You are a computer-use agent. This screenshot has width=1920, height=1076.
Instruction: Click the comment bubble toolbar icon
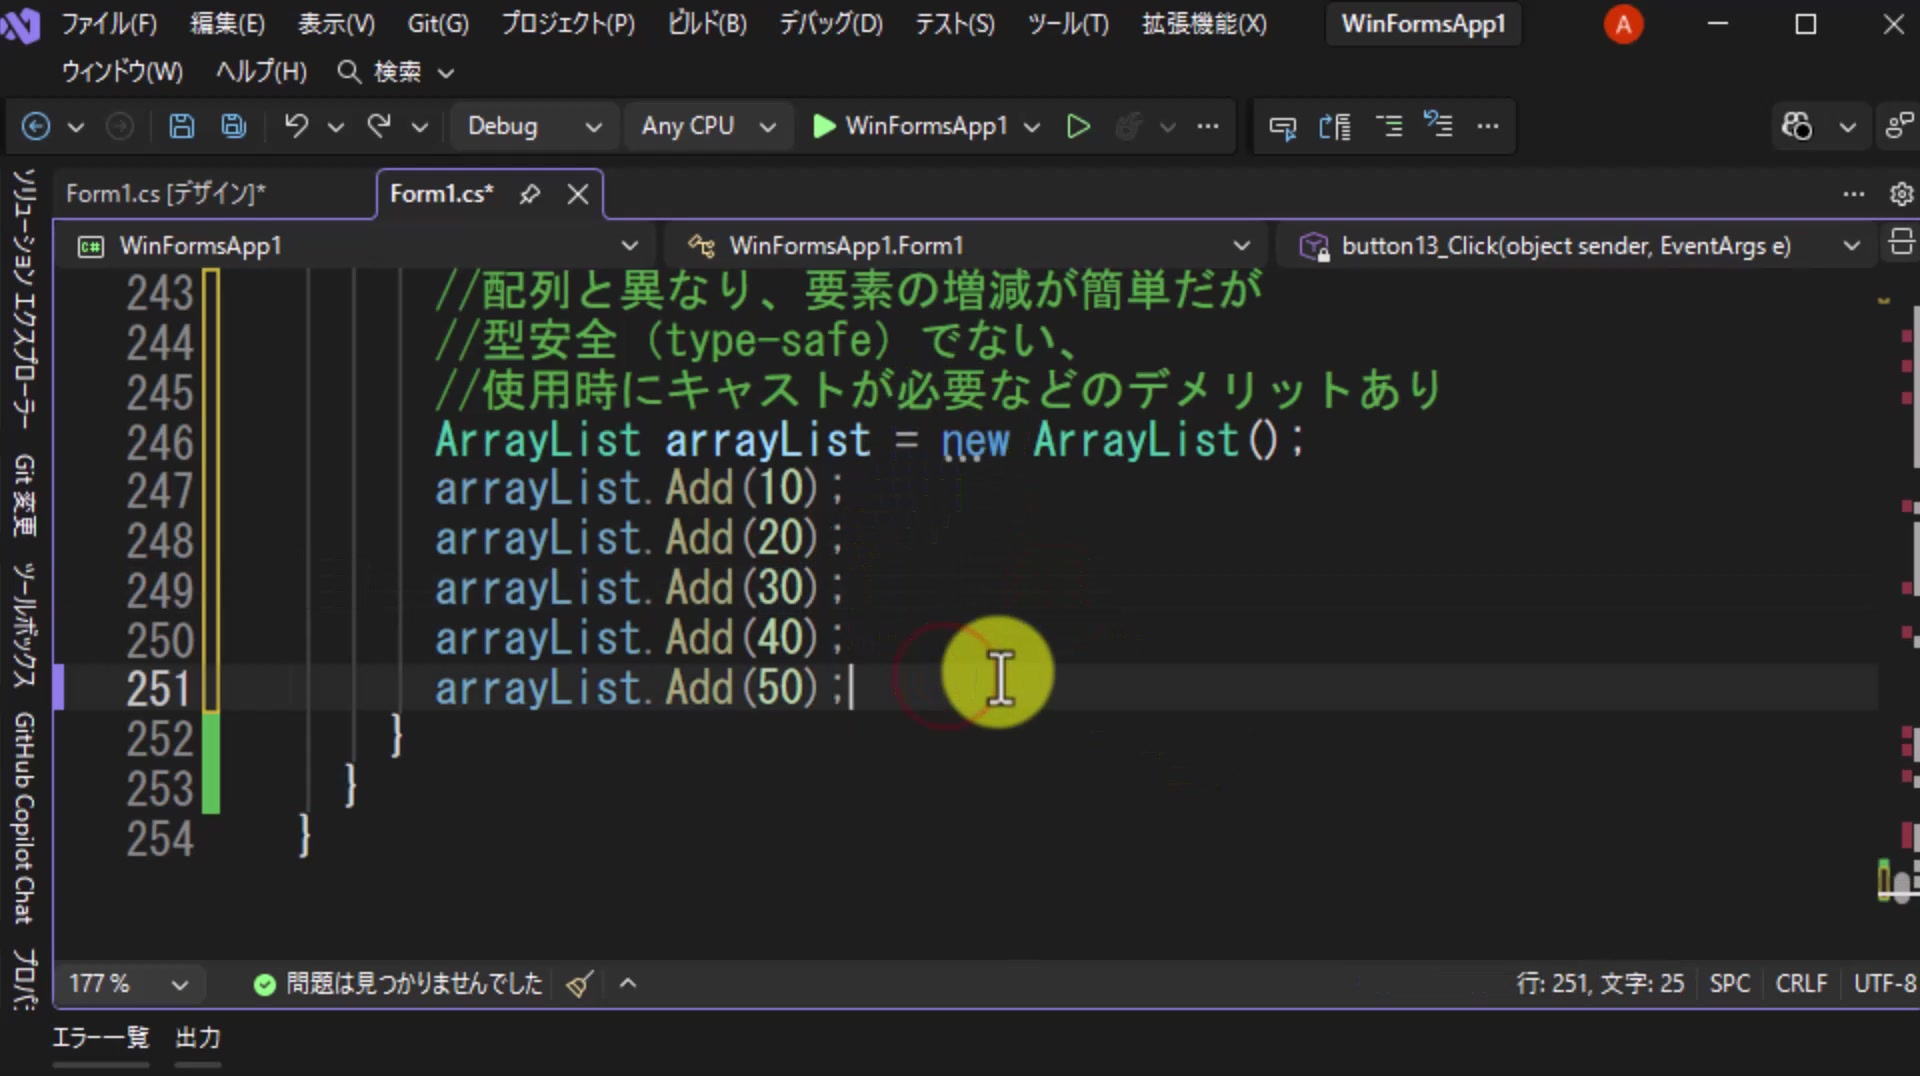(1282, 127)
